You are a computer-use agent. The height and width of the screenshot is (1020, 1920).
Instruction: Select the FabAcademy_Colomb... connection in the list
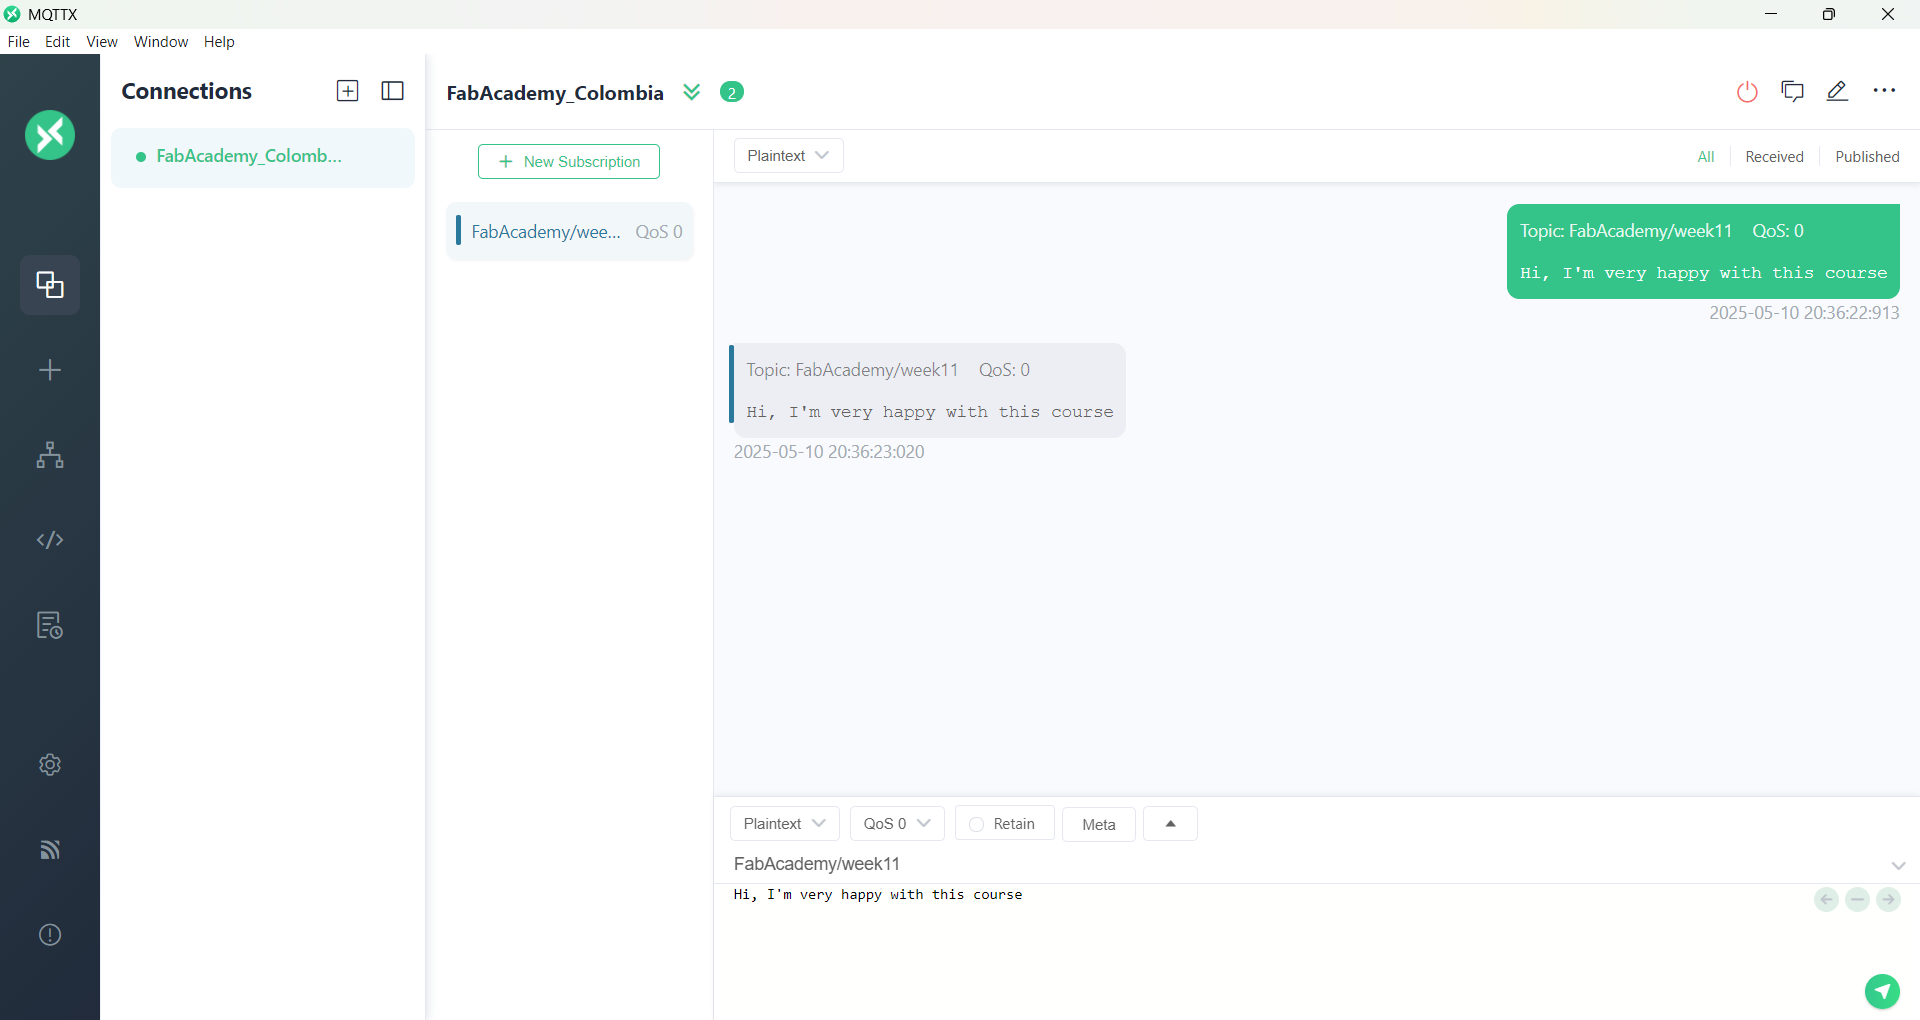click(x=262, y=157)
